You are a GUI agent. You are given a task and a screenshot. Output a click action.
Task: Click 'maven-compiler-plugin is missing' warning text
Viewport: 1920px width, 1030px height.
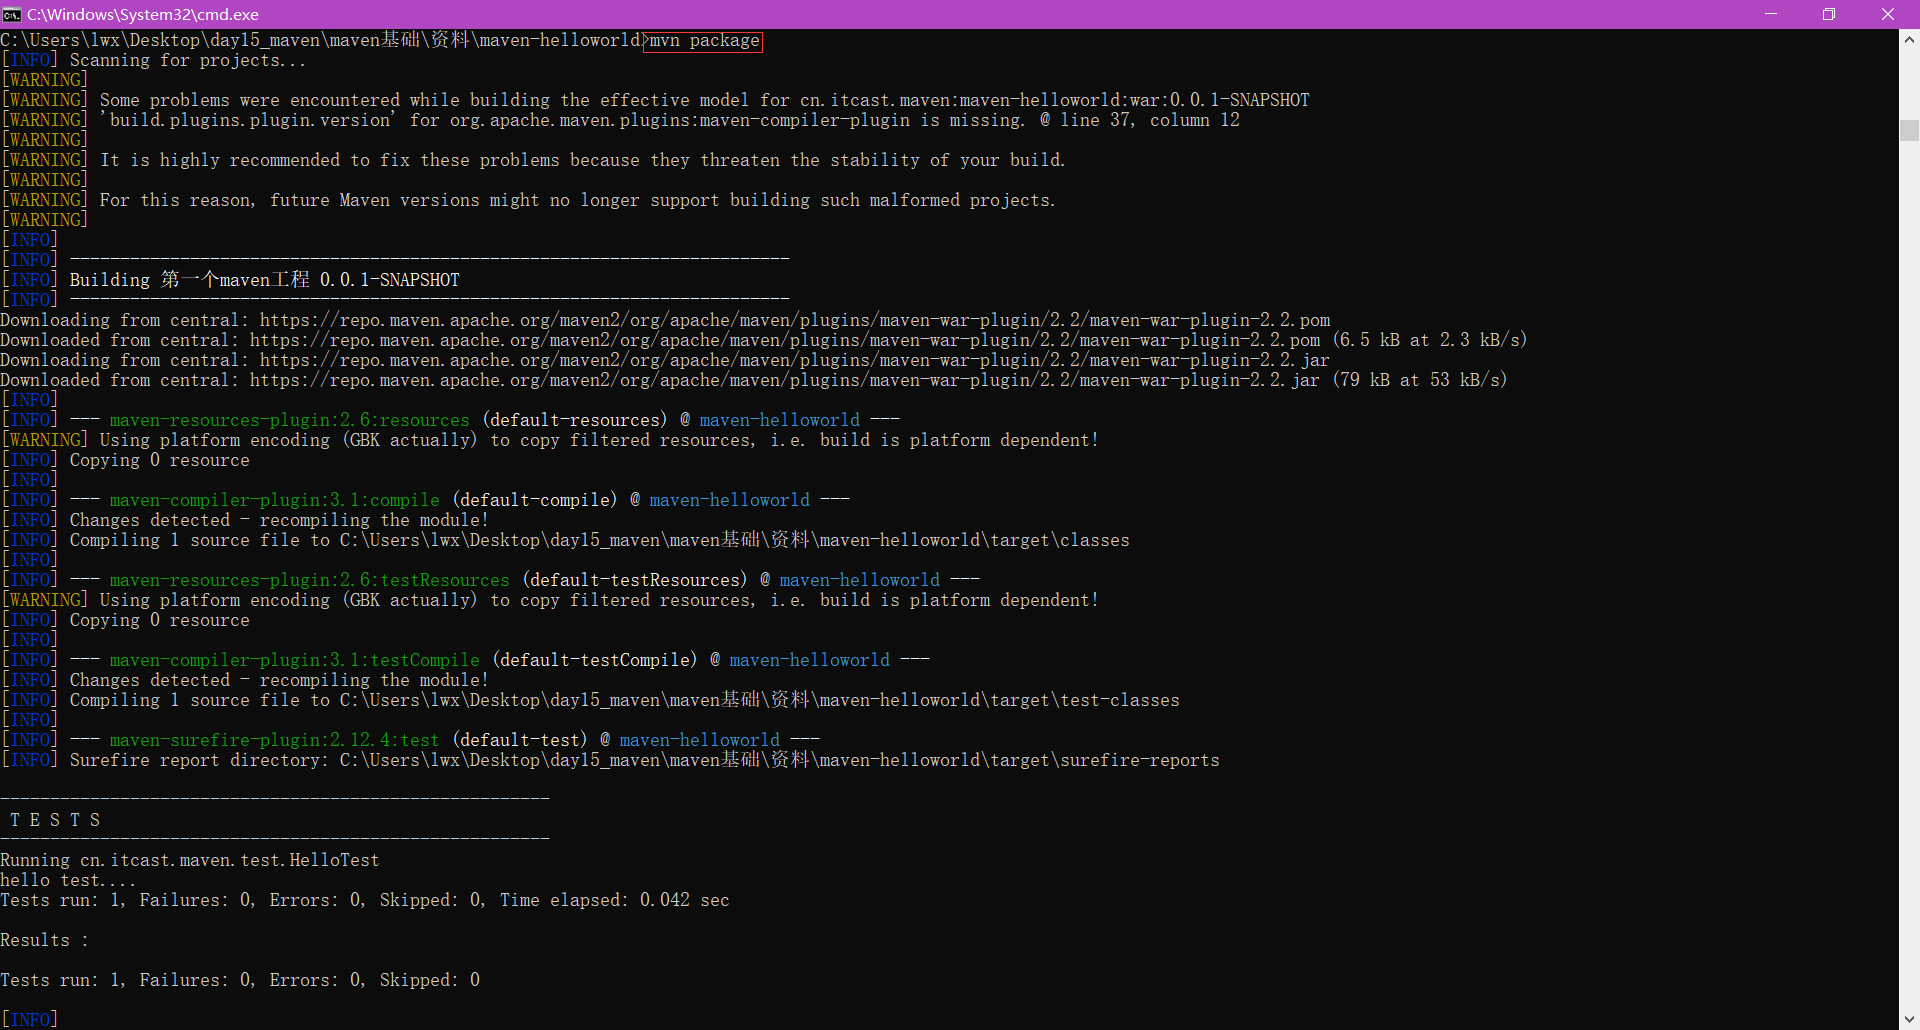coord(738,120)
